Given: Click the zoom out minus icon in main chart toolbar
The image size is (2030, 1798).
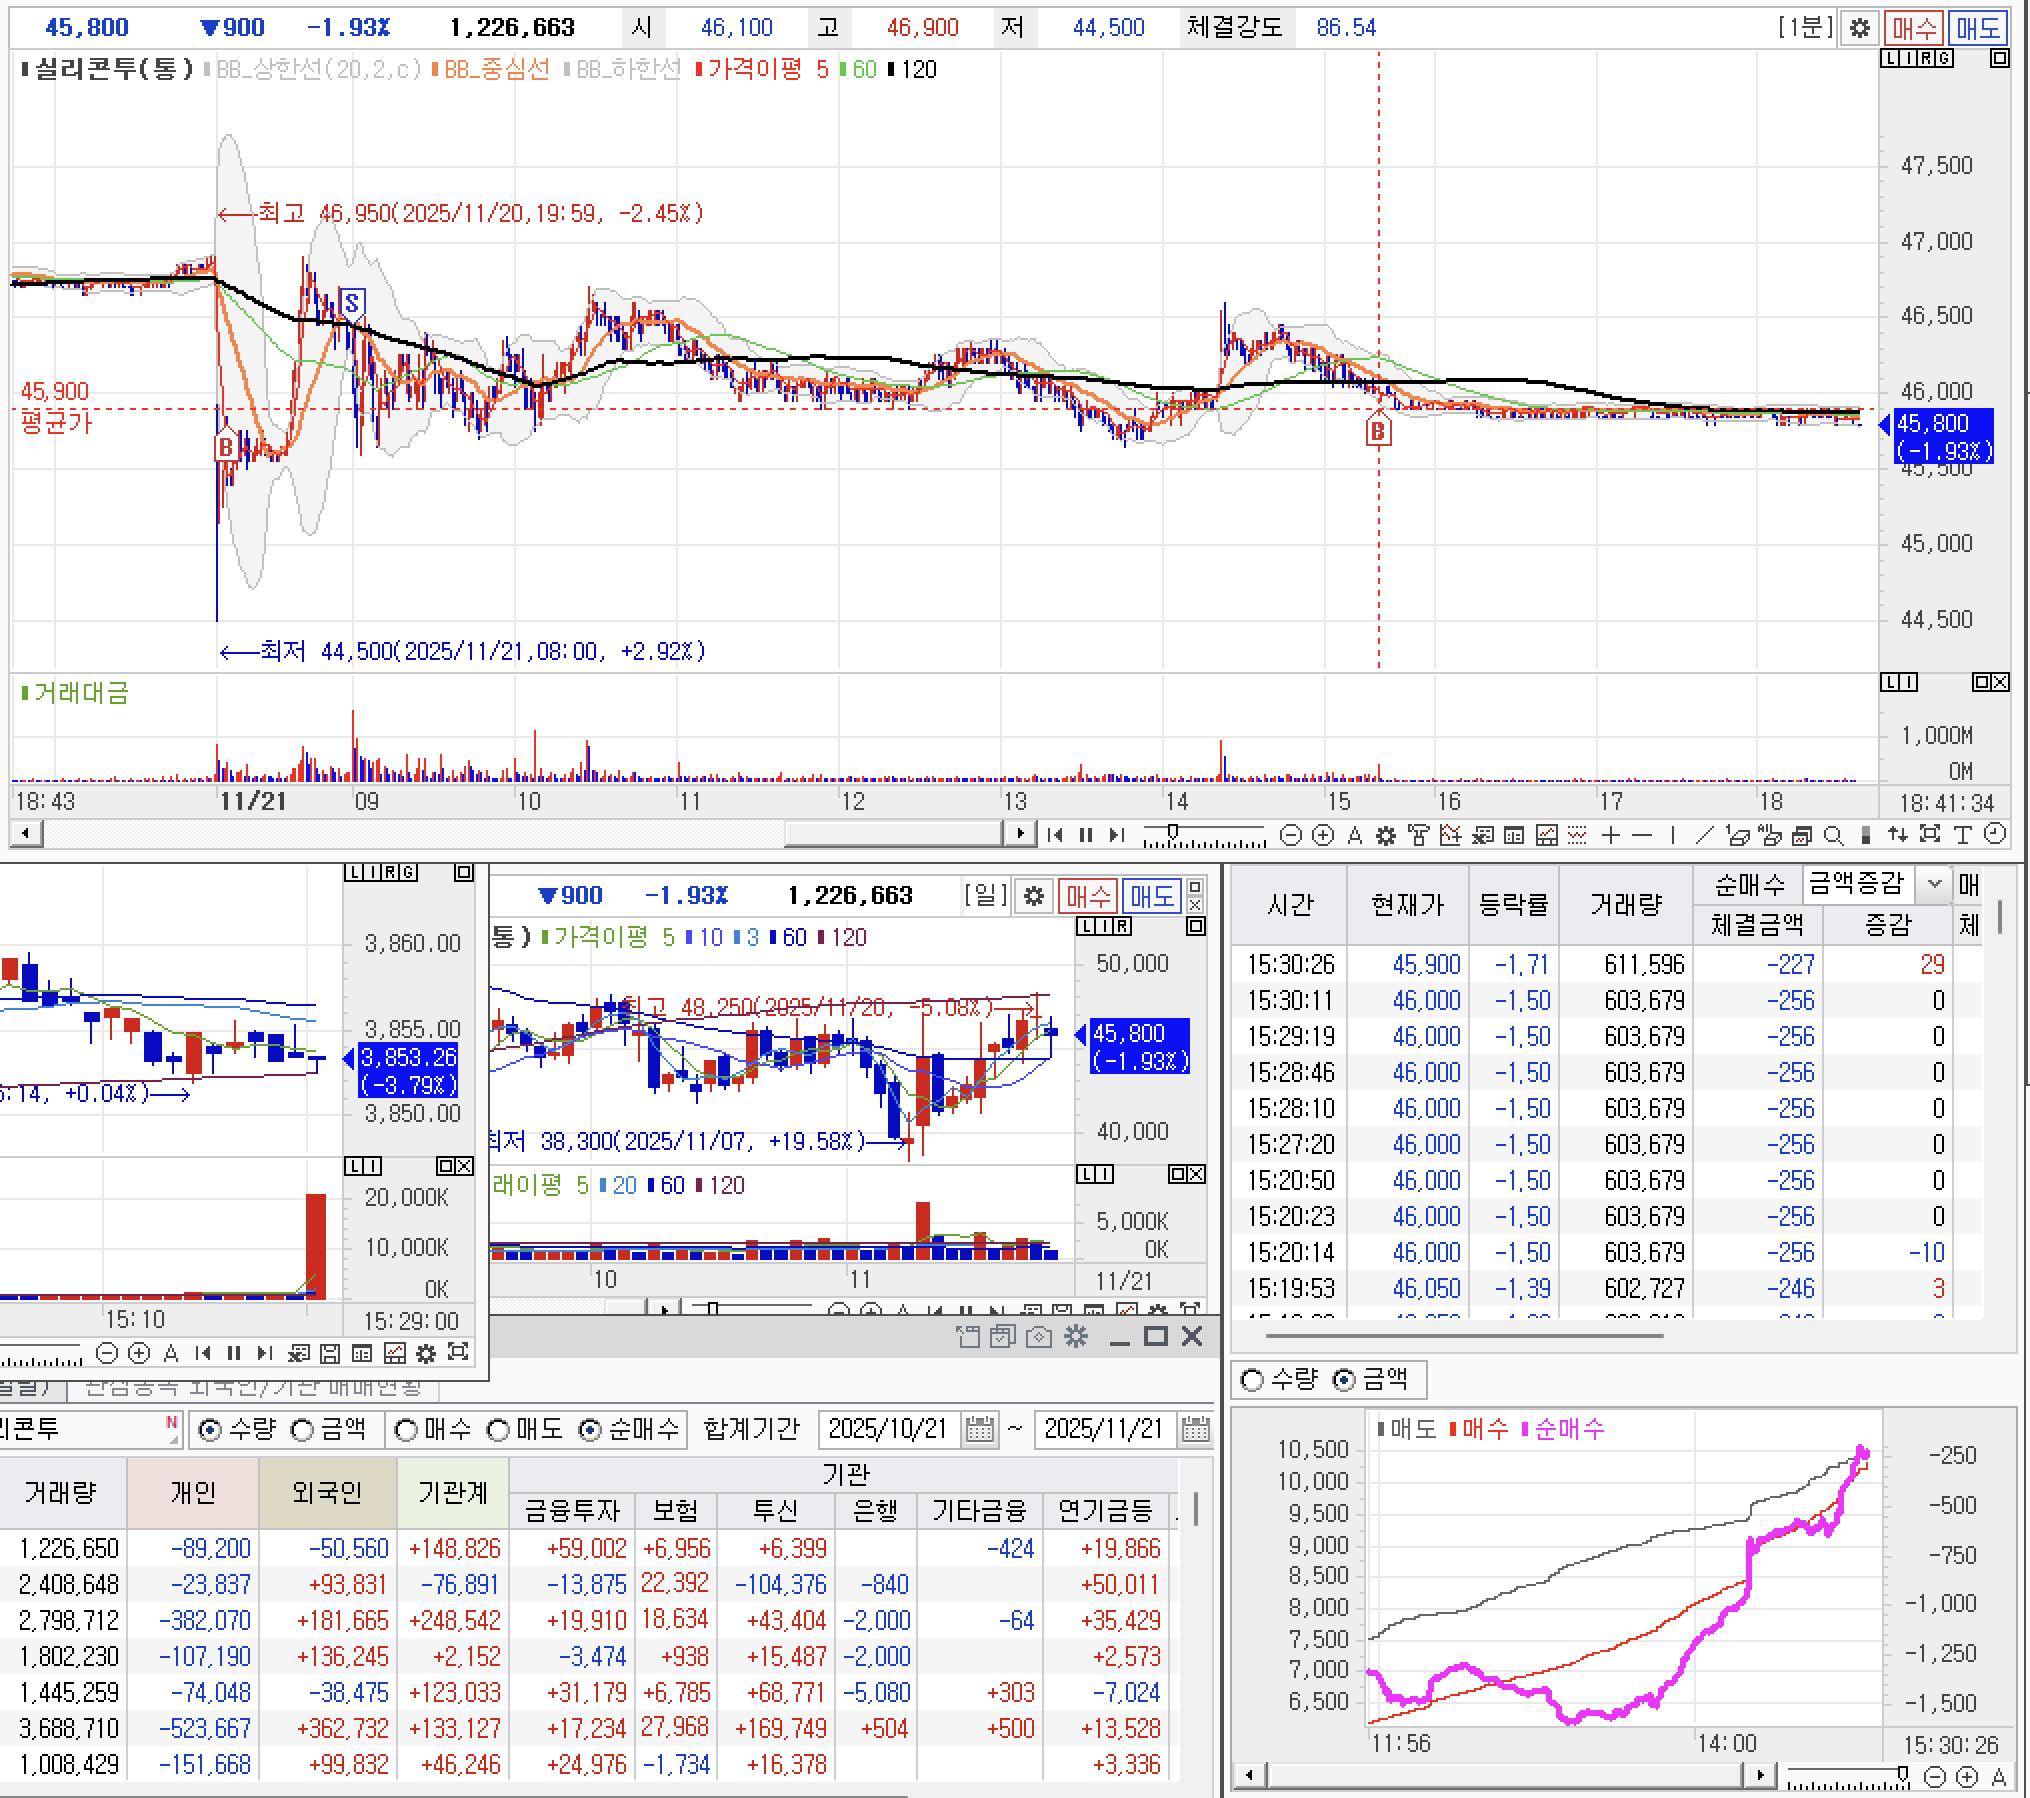Looking at the screenshot, I should tap(1291, 835).
